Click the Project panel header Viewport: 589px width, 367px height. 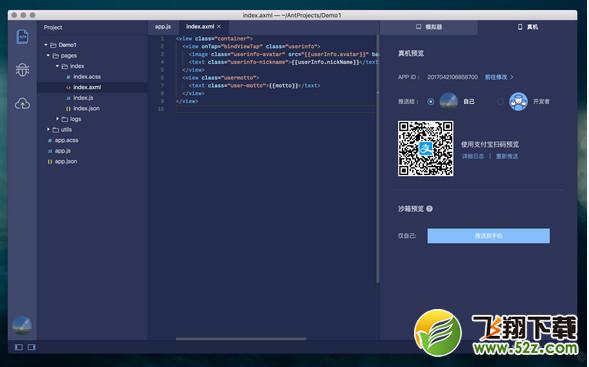click(x=53, y=27)
